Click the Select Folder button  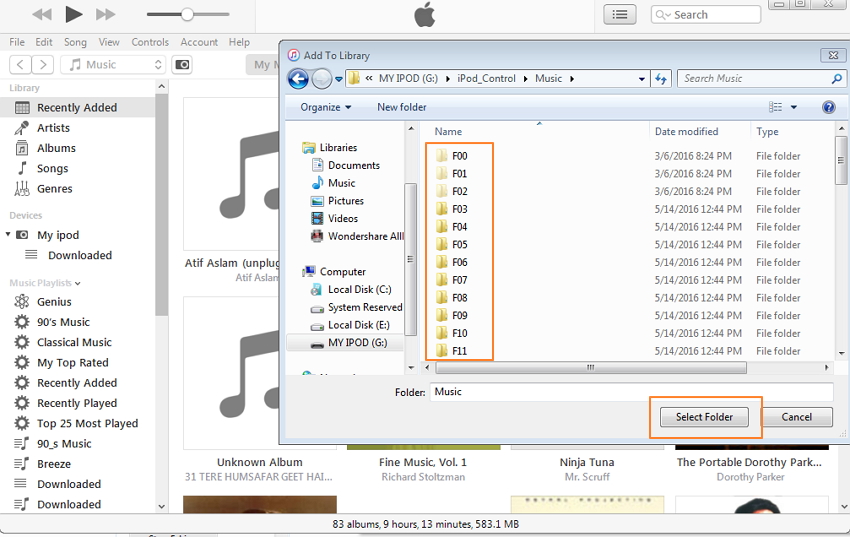tap(704, 417)
